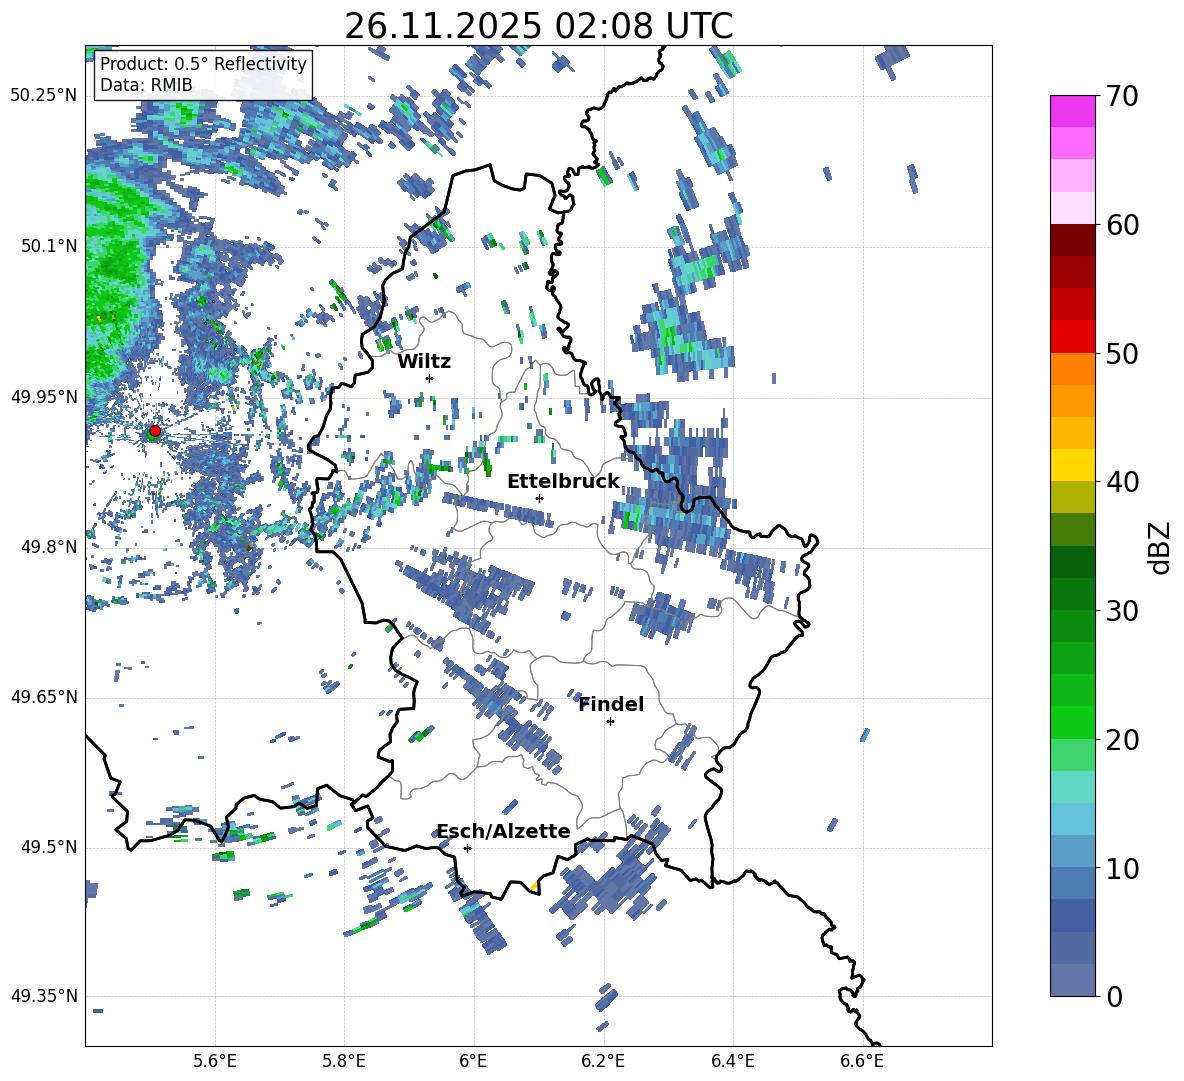Click the 49.35°N latitude label
Image resolution: width=1184 pixels, height=1081 pixels.
tap(44, 996)
